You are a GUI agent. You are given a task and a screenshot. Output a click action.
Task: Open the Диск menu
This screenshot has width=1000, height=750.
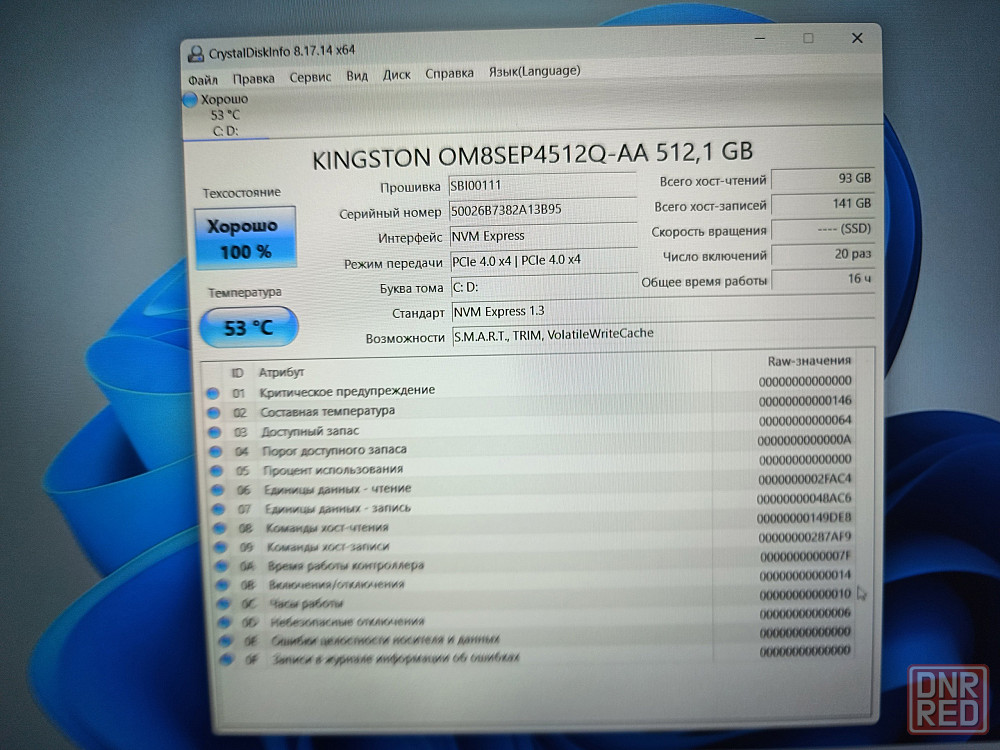click(x=397, y=75)
